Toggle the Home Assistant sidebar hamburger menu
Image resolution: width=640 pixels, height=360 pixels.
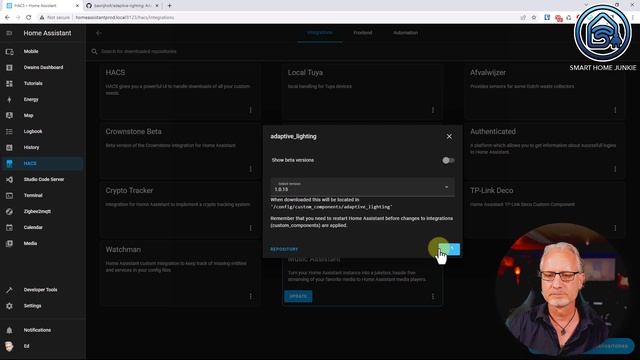click(x=9, y=33)
